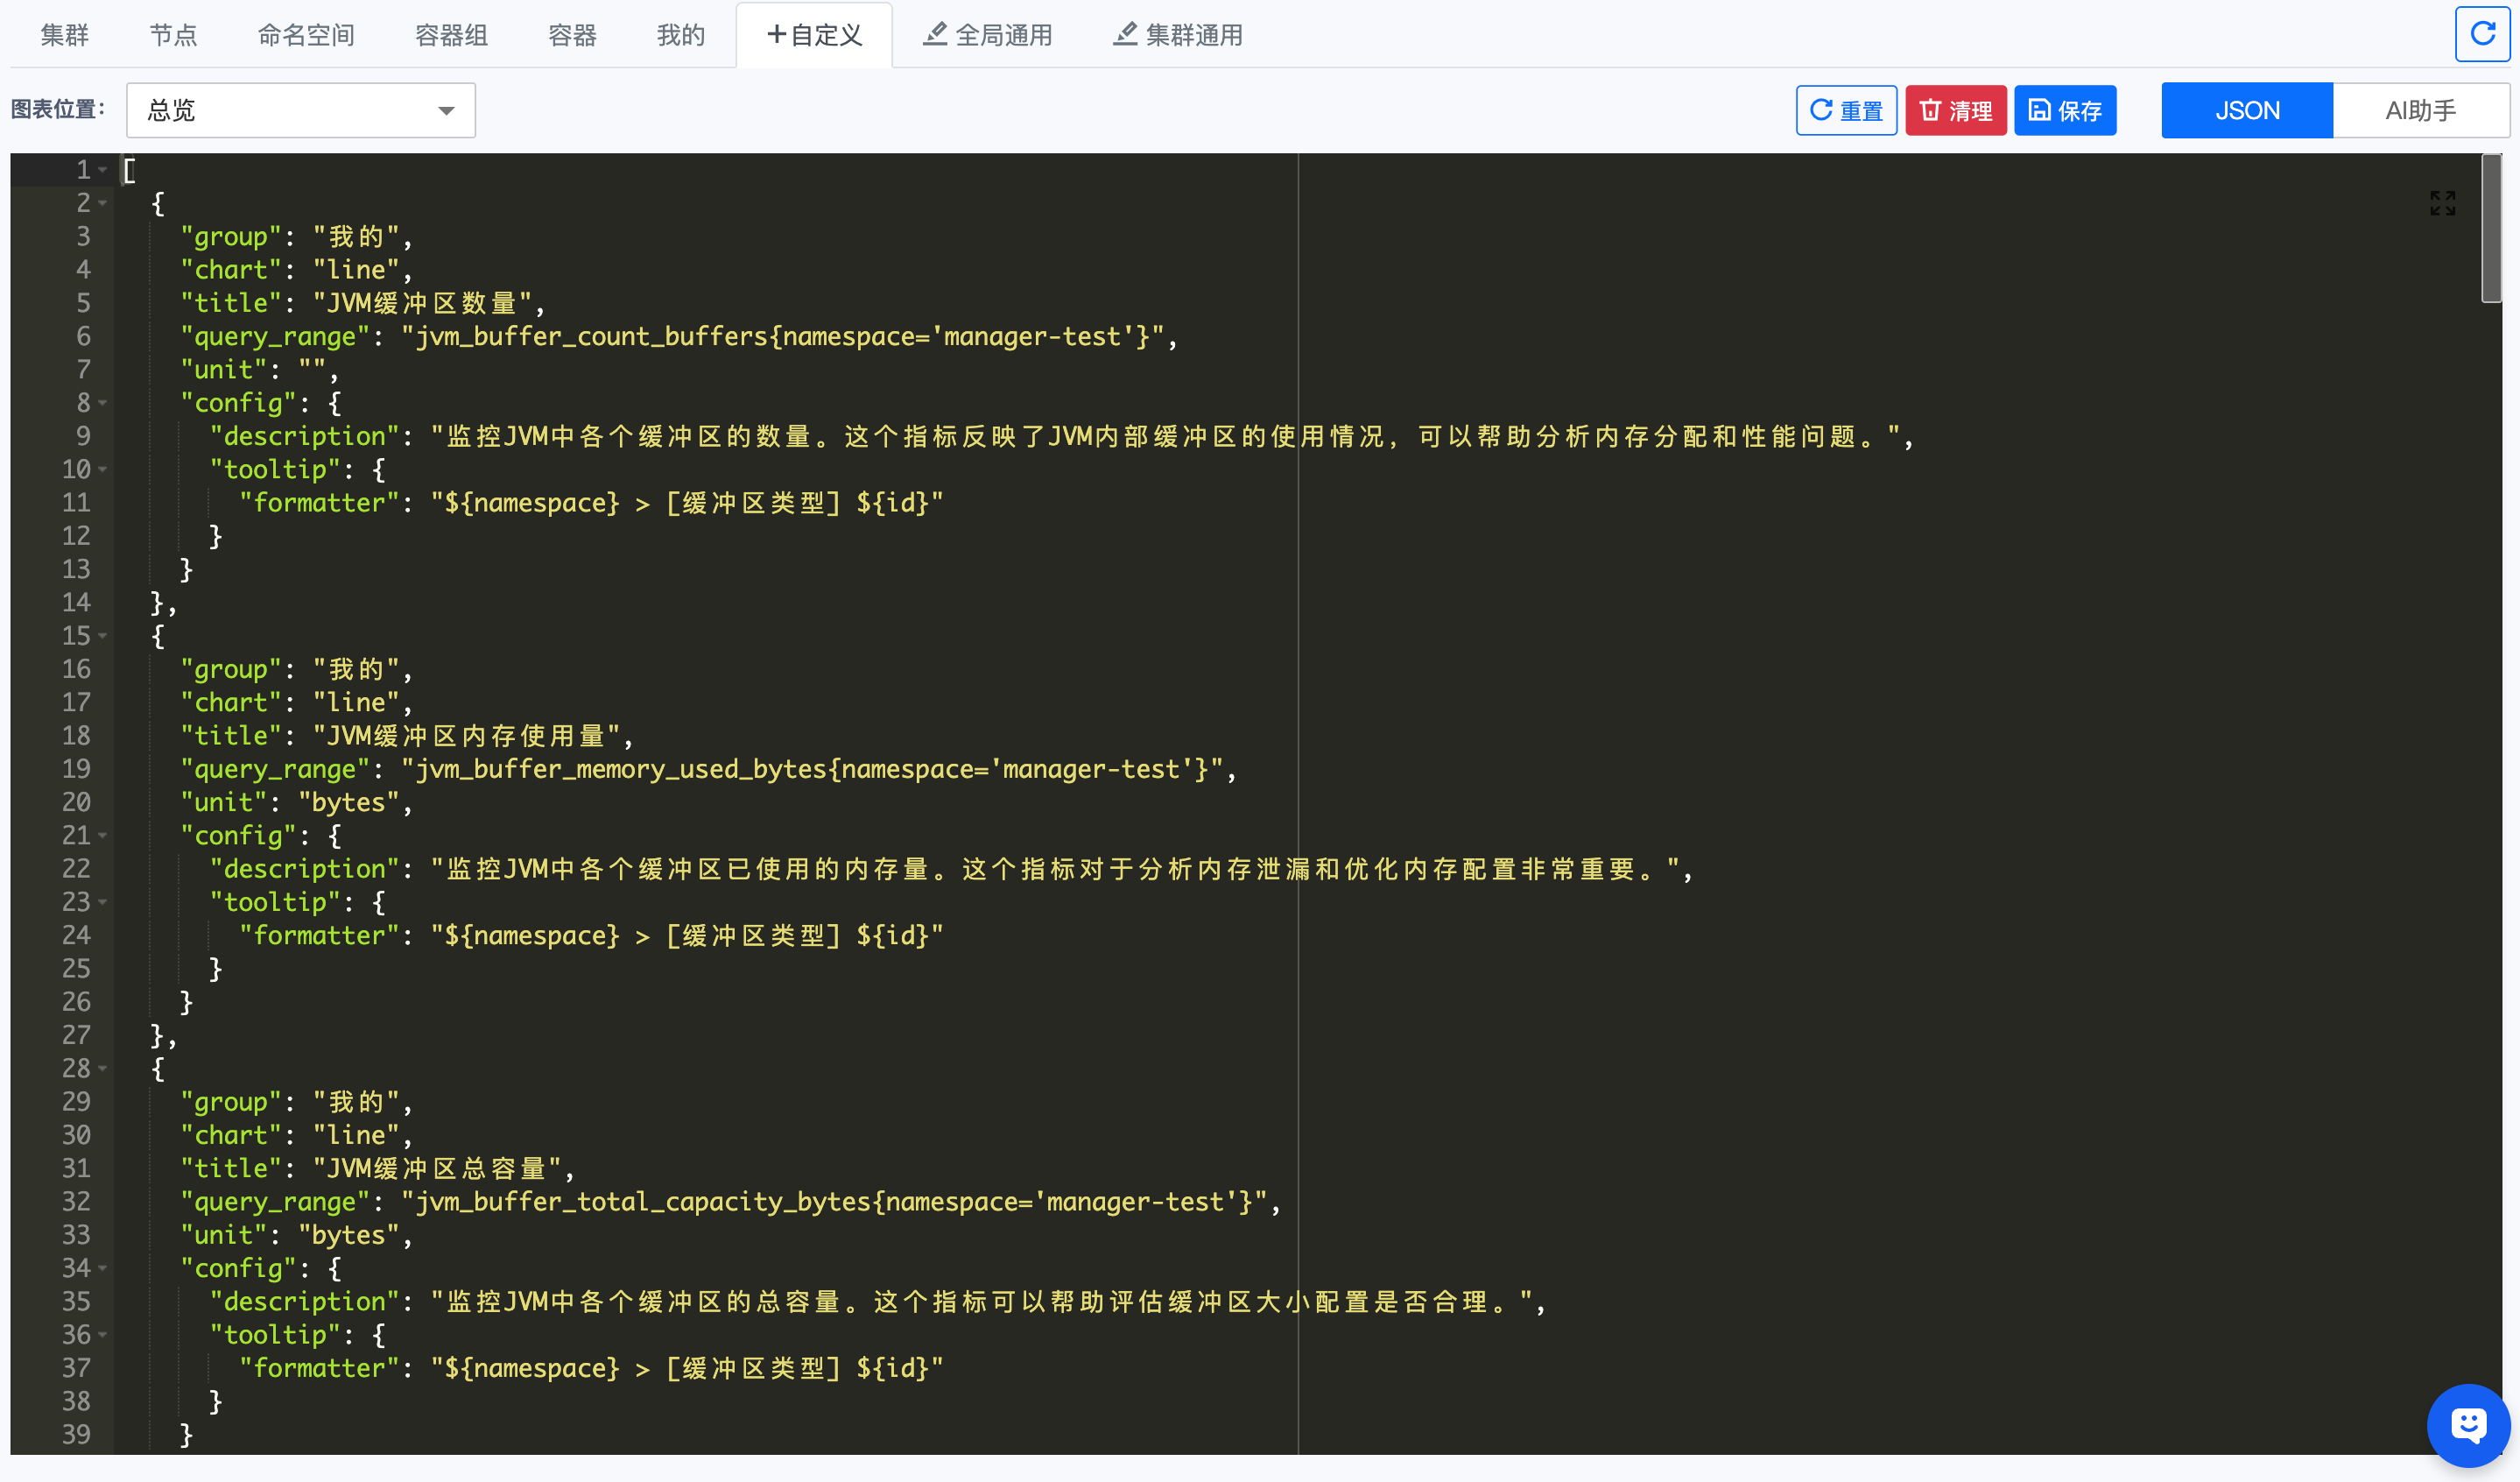The image size is (2520, 1482).
Task: Switch to the JSON editor mode
Action: coord(2246,110)
